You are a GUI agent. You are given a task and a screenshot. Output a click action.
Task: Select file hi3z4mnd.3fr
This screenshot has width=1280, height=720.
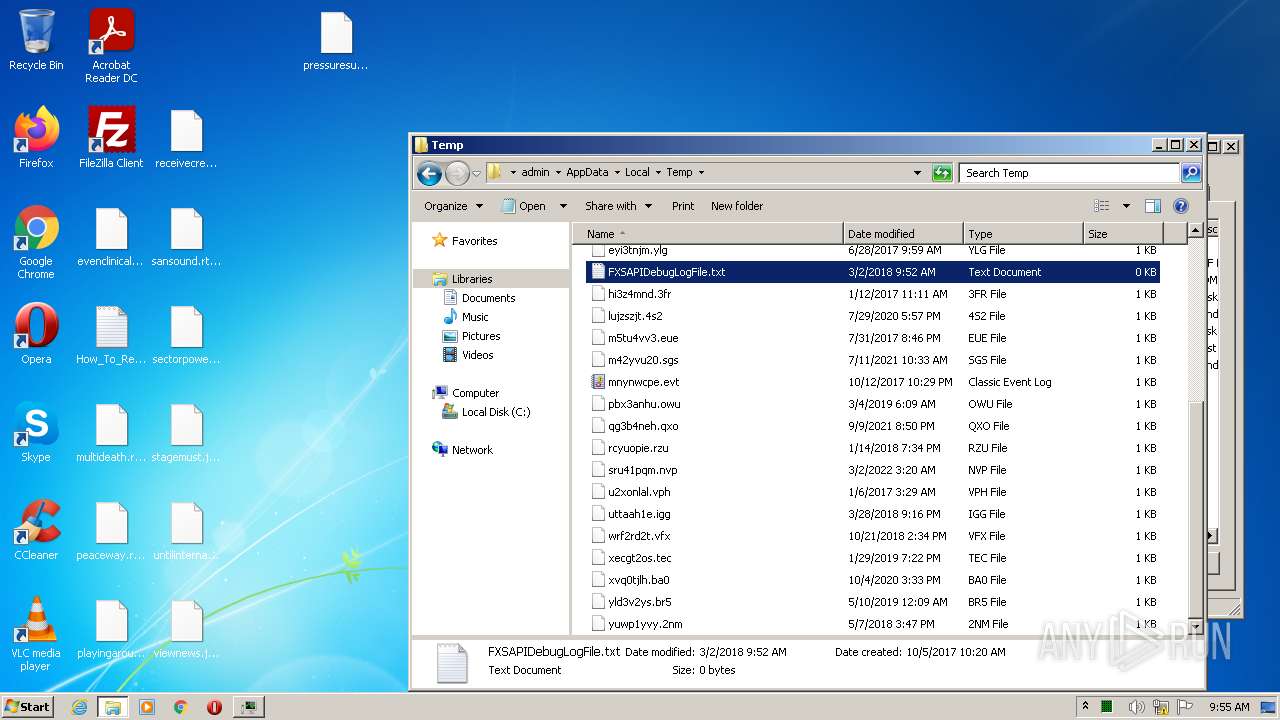click(872, 294)
